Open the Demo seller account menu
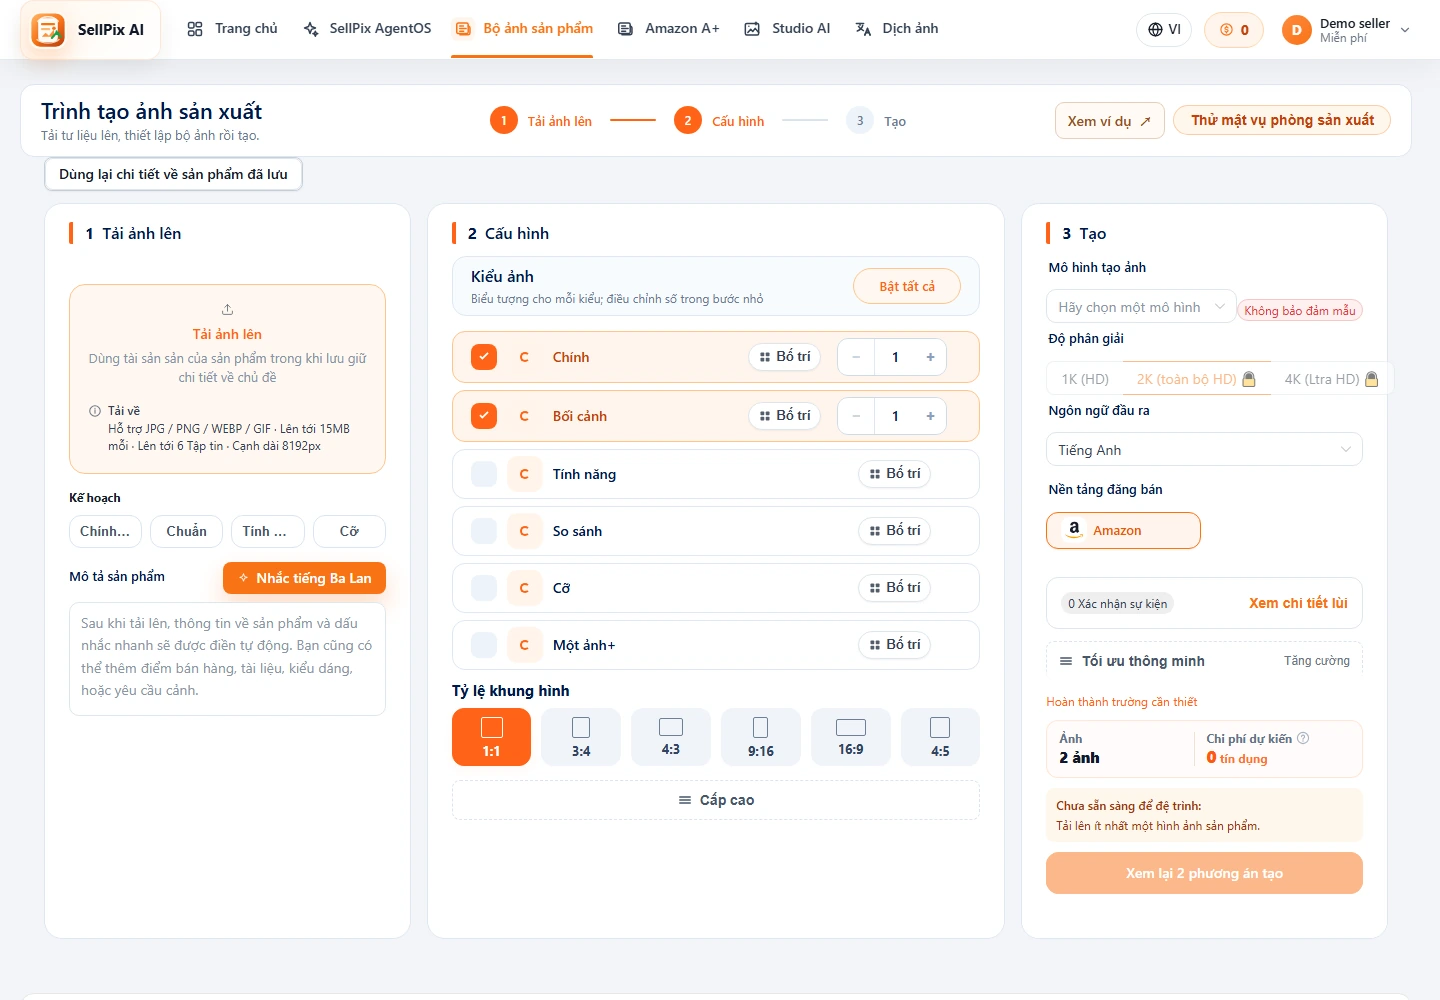The image size is (1440, 1000). [1347, 30]
